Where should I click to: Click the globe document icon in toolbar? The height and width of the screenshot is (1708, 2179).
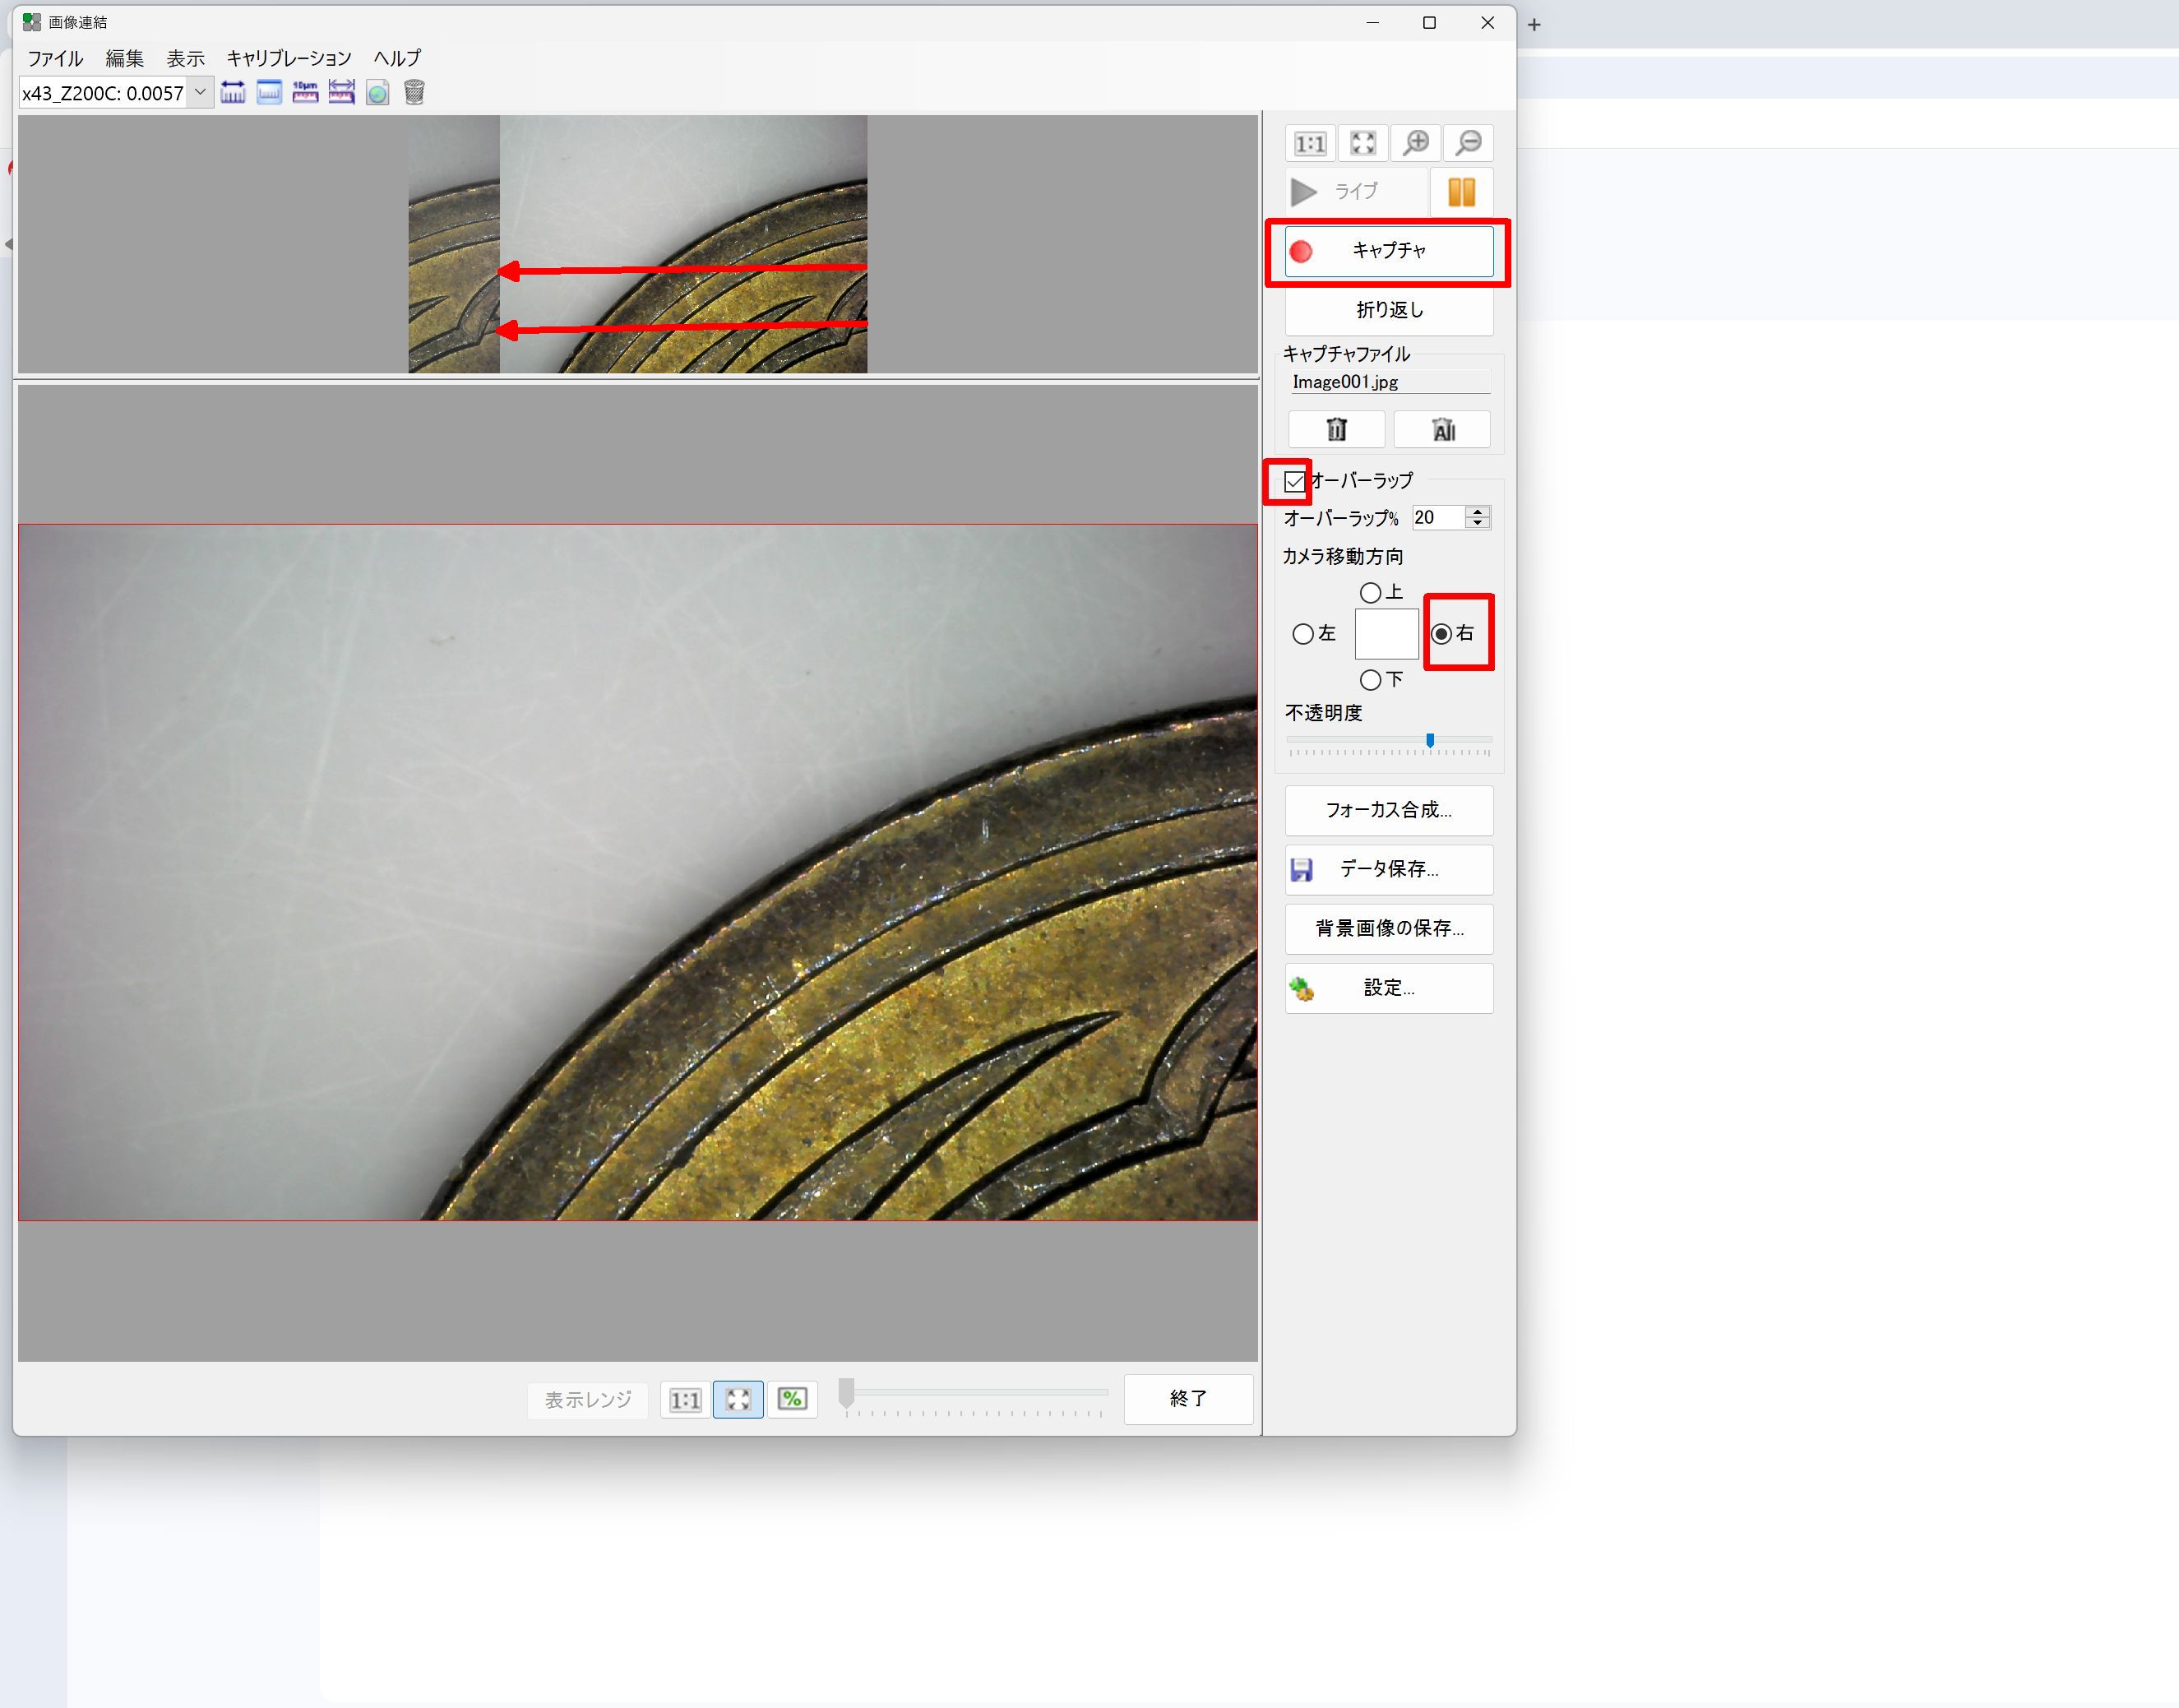(377, 93)
